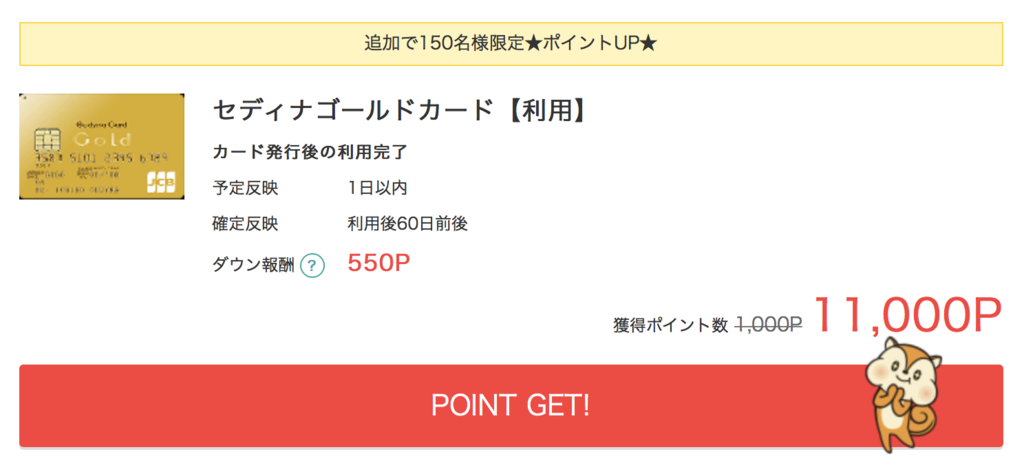Click the chip icon on the gold card

point(46,139)
